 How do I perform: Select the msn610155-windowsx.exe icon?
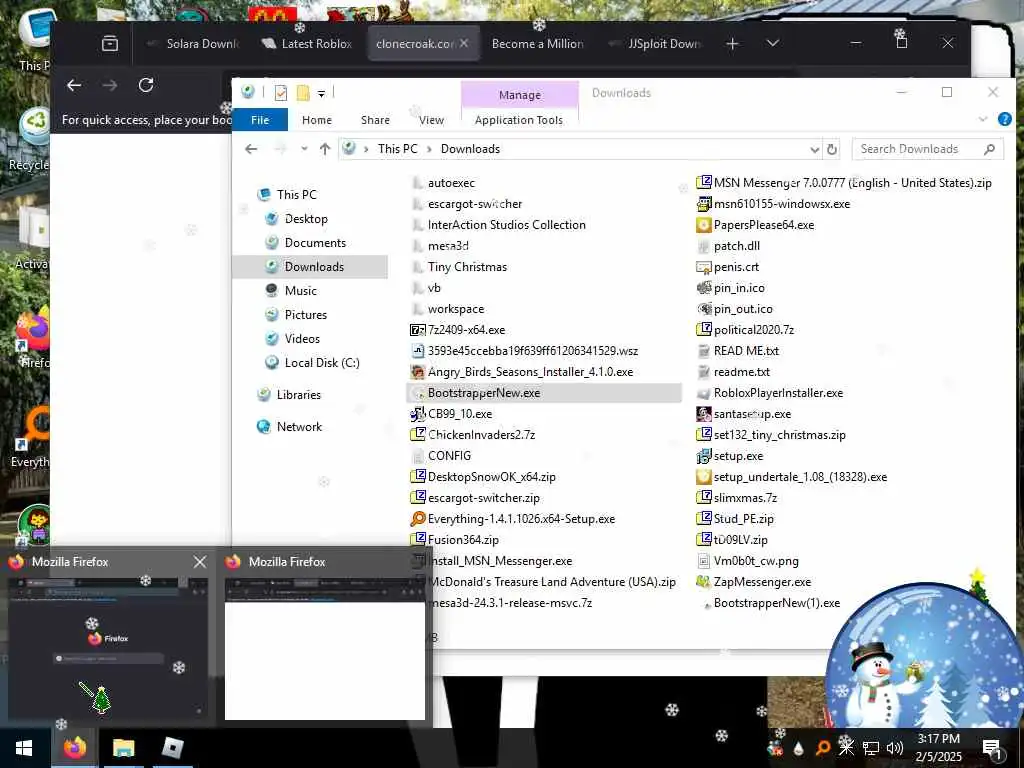pos(703,204)
